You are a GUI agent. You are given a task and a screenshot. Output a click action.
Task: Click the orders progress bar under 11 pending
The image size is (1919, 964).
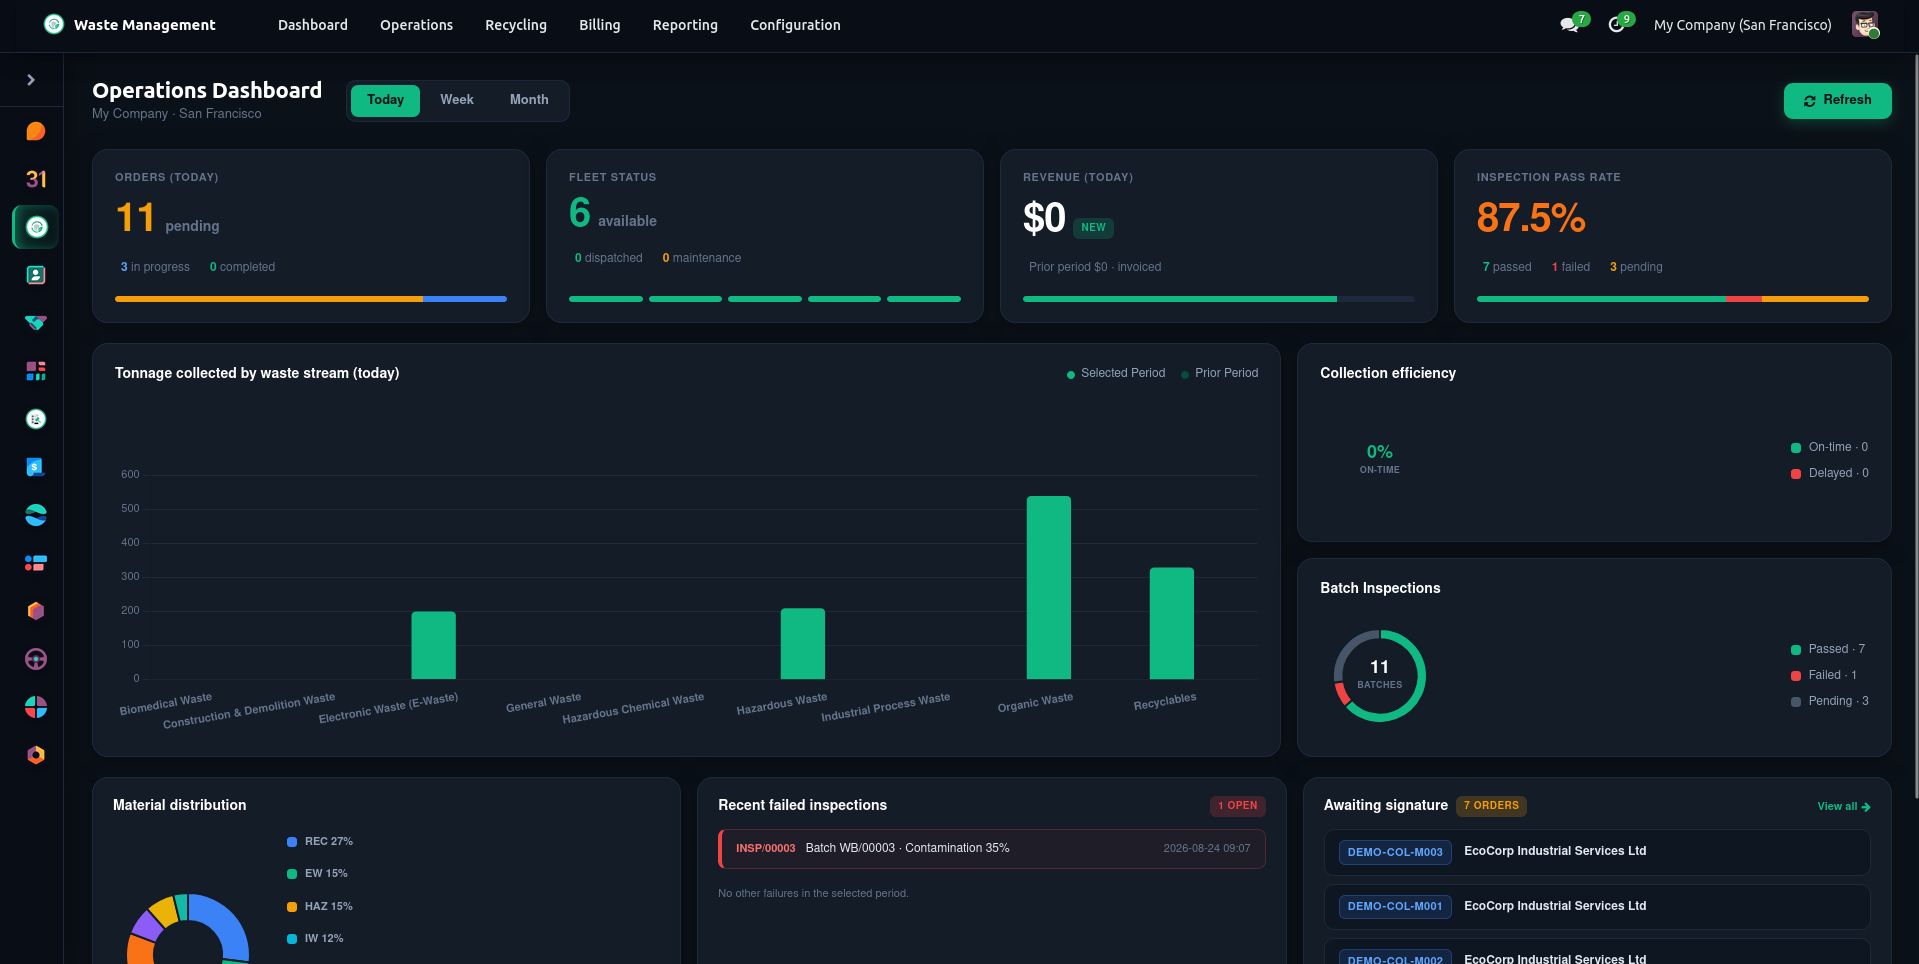311,299
